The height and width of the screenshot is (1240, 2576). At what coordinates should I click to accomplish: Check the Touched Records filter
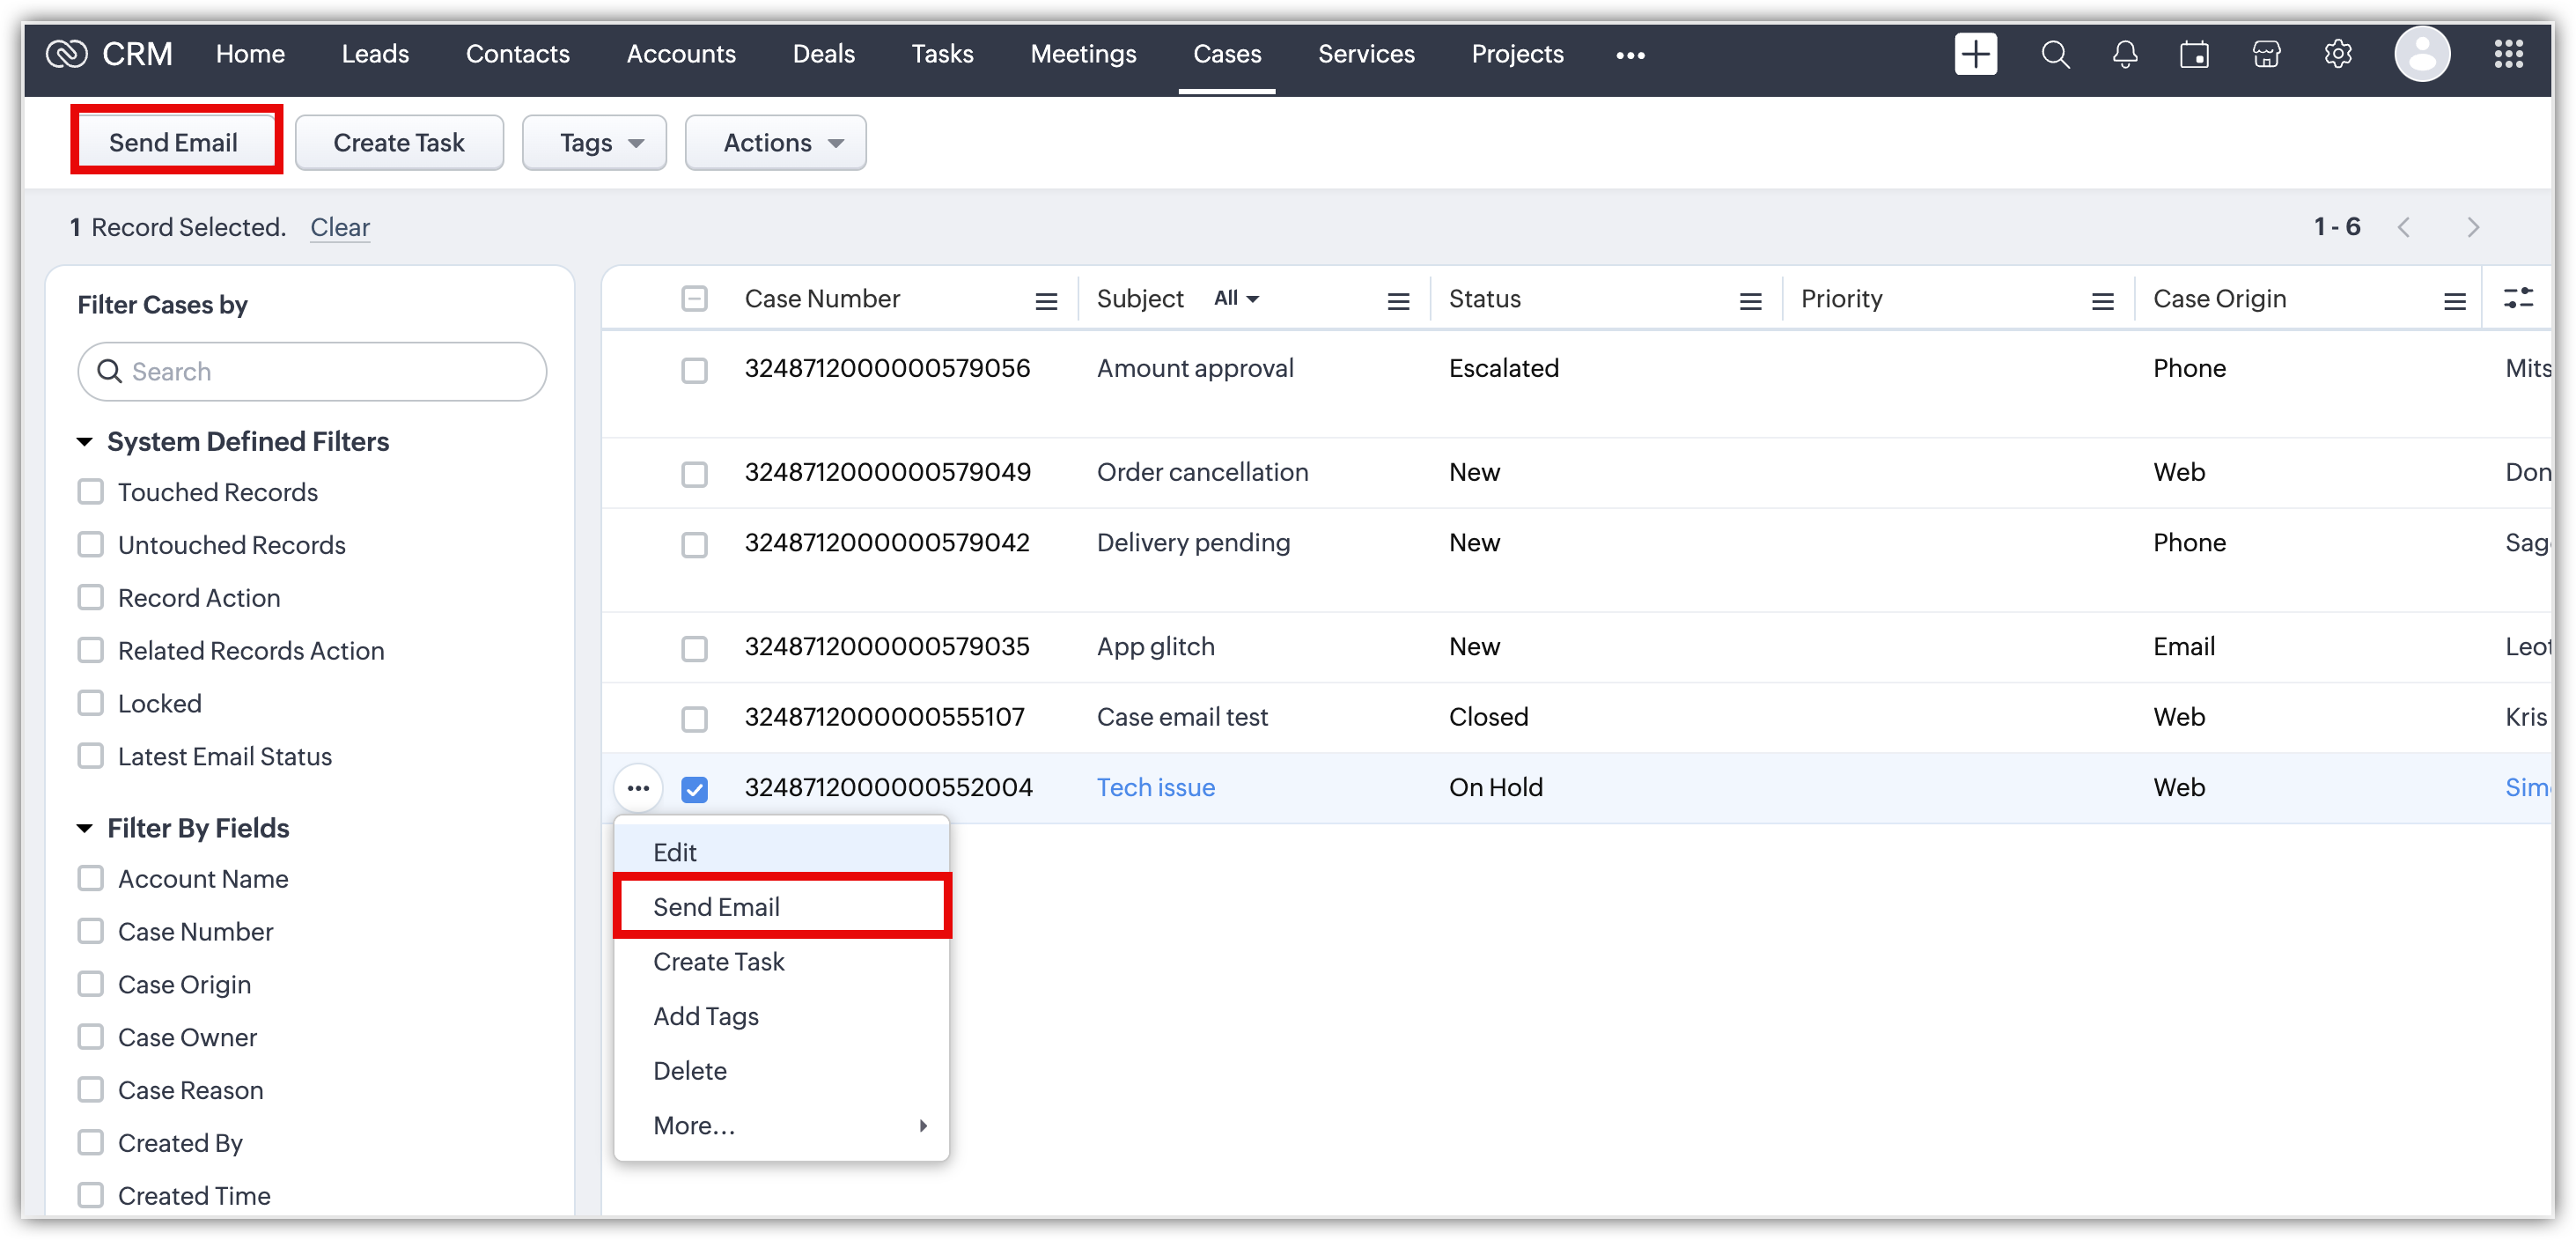pyautogui.click(x=91, y=492)
